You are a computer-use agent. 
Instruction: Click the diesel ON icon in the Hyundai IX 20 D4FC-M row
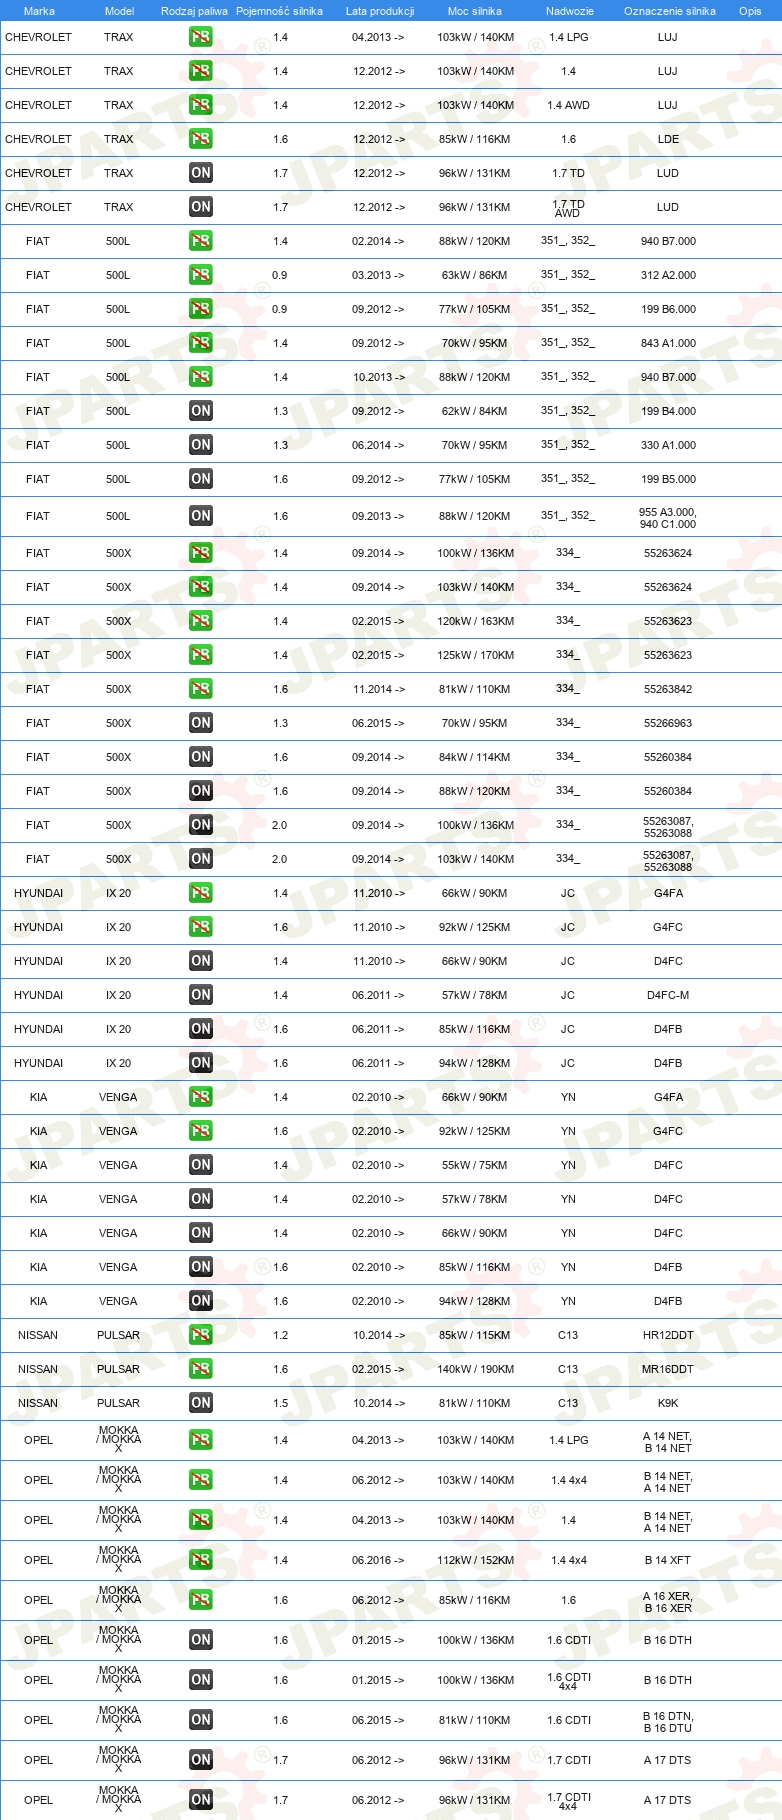coord(201,995)
